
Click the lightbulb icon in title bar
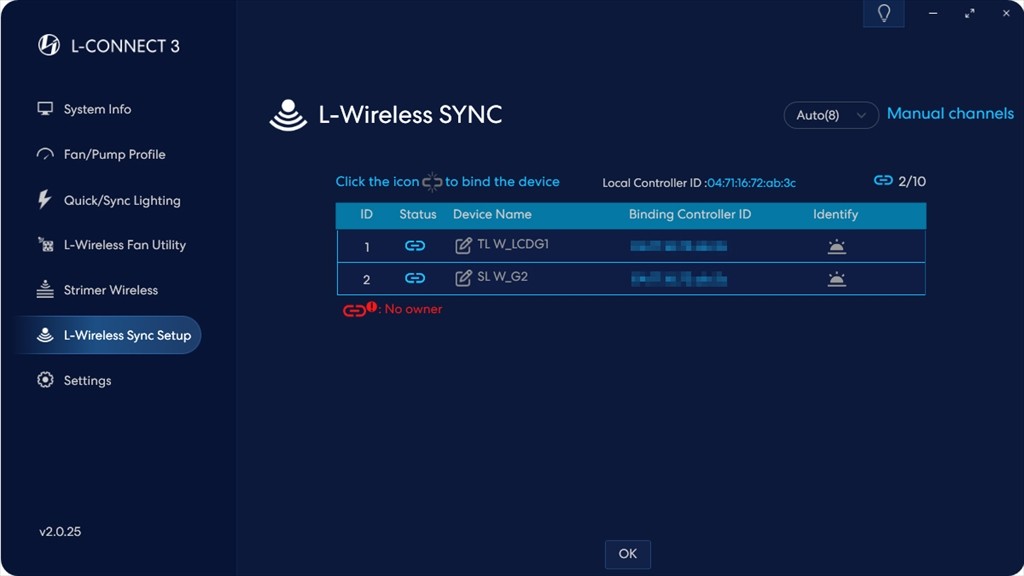click(884, 13)
